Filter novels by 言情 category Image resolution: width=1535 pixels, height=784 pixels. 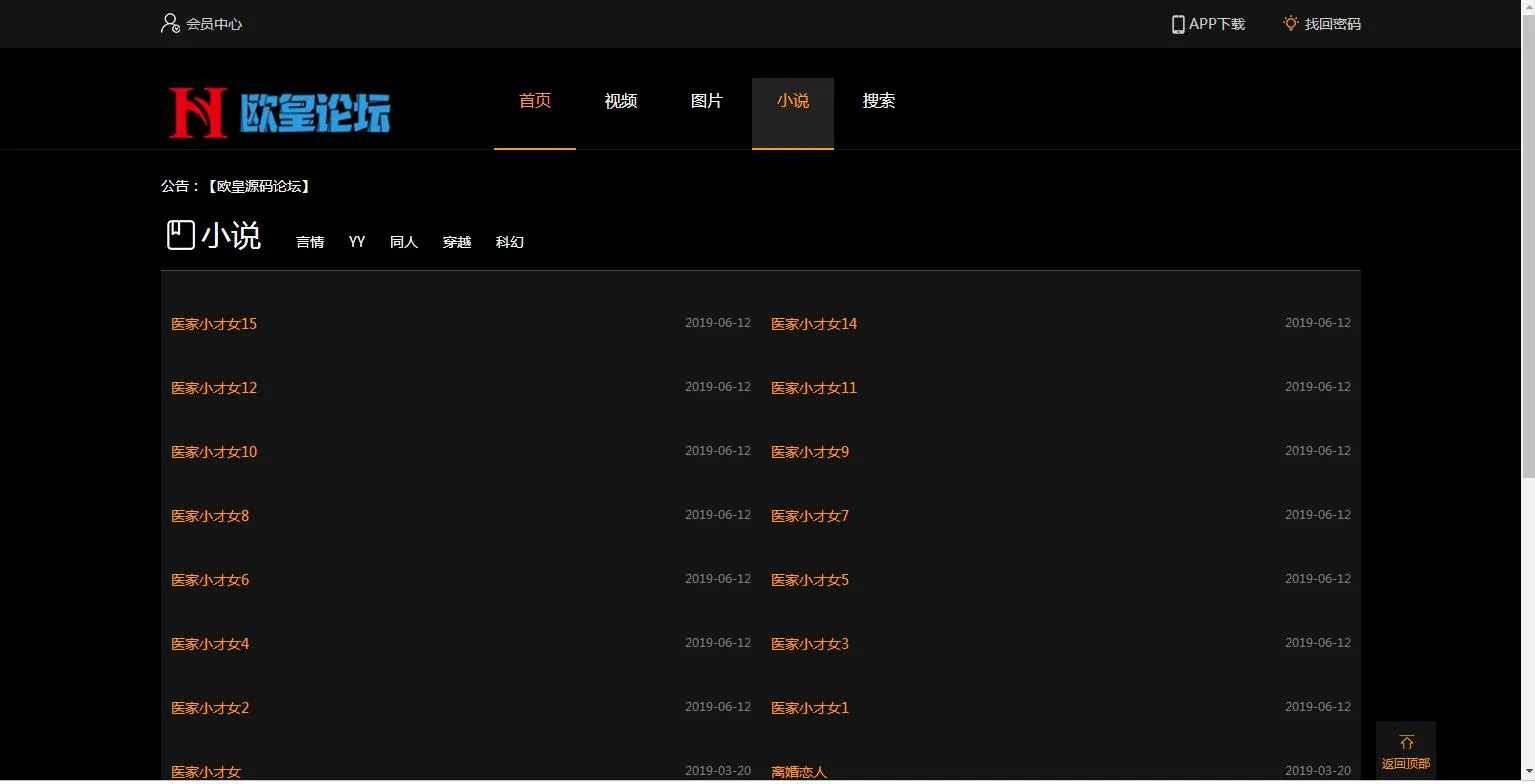(x=310, y=242)
